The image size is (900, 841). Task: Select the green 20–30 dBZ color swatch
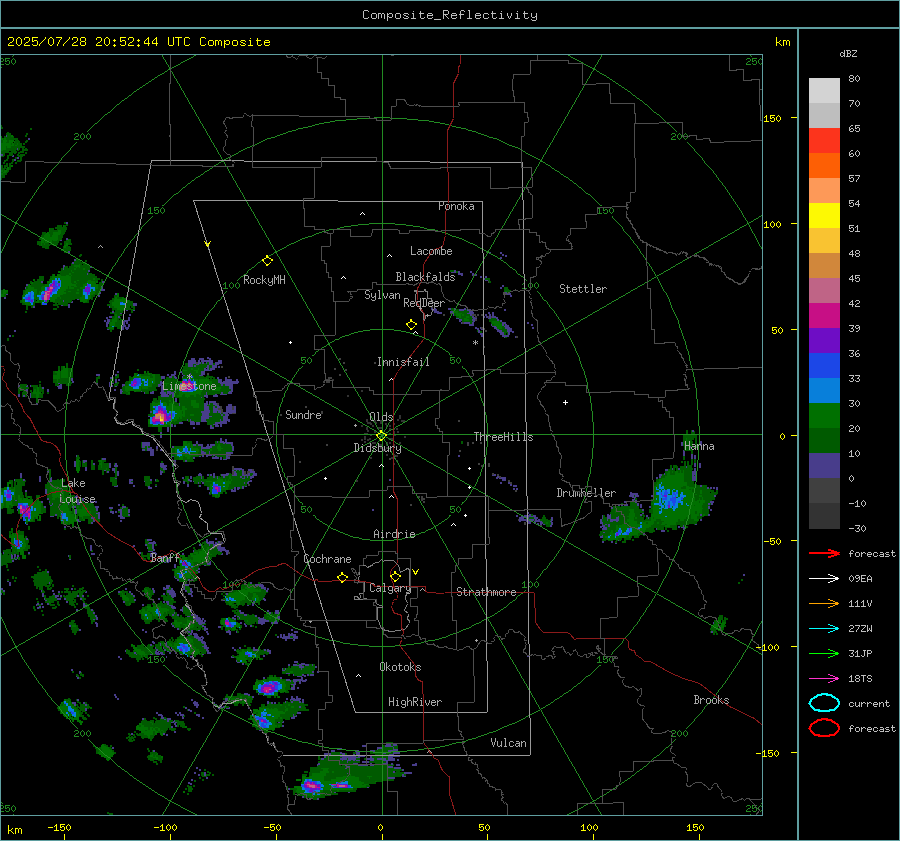click(824, 415)
